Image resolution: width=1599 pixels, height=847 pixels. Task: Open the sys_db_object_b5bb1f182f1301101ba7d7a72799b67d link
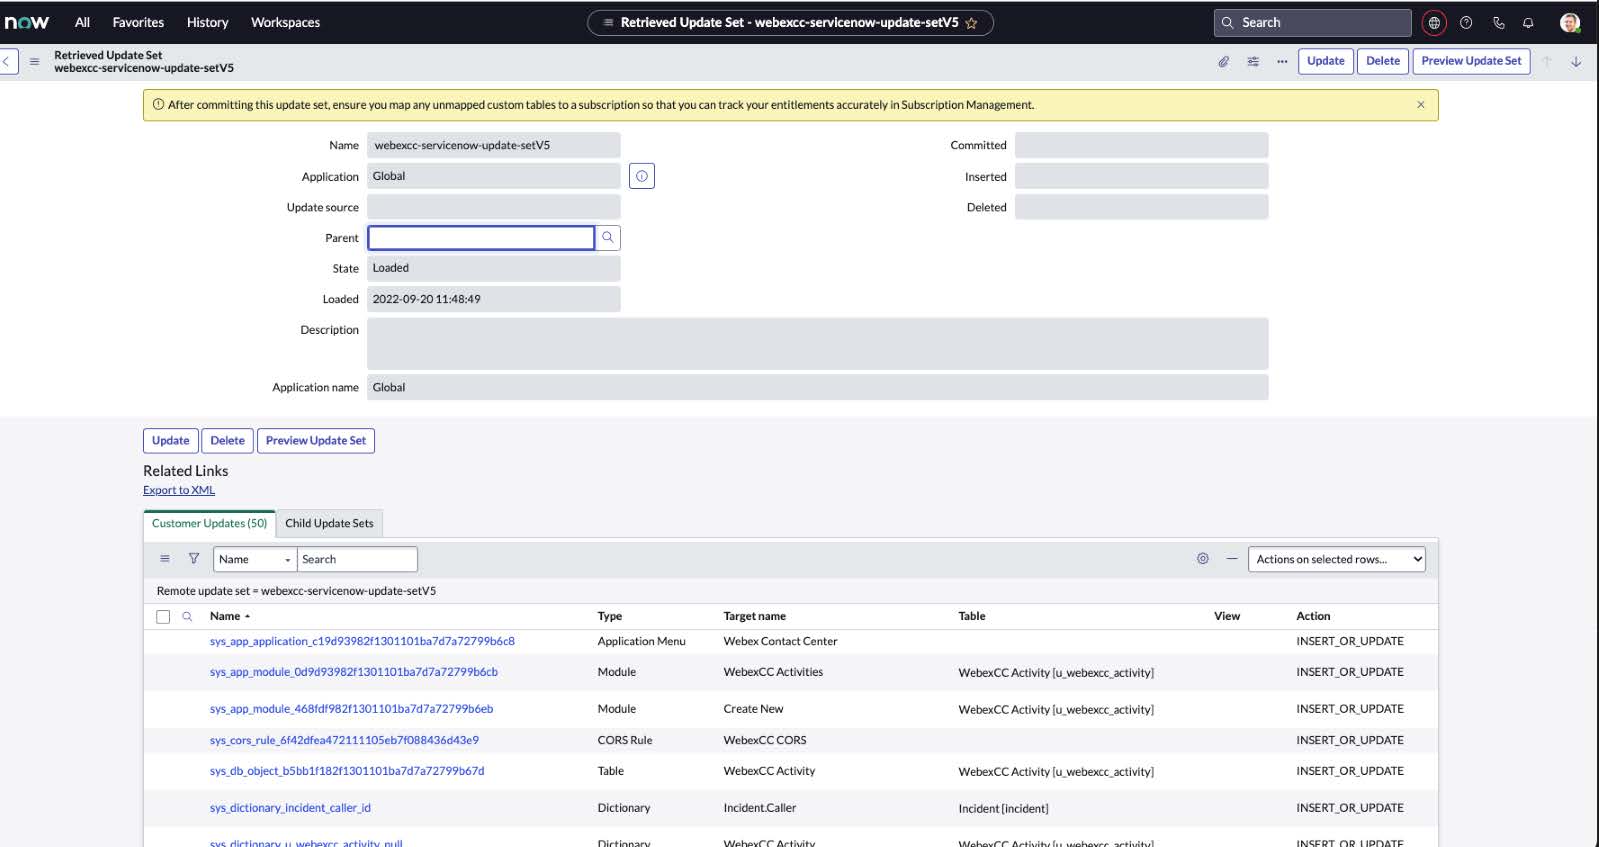tap(347, 771)
